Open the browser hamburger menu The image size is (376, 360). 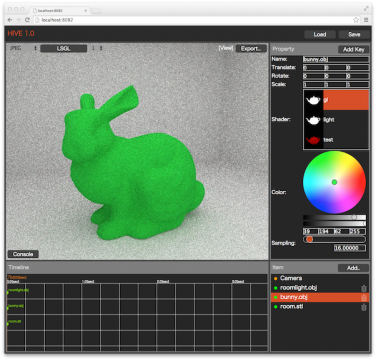coord(366,20)
